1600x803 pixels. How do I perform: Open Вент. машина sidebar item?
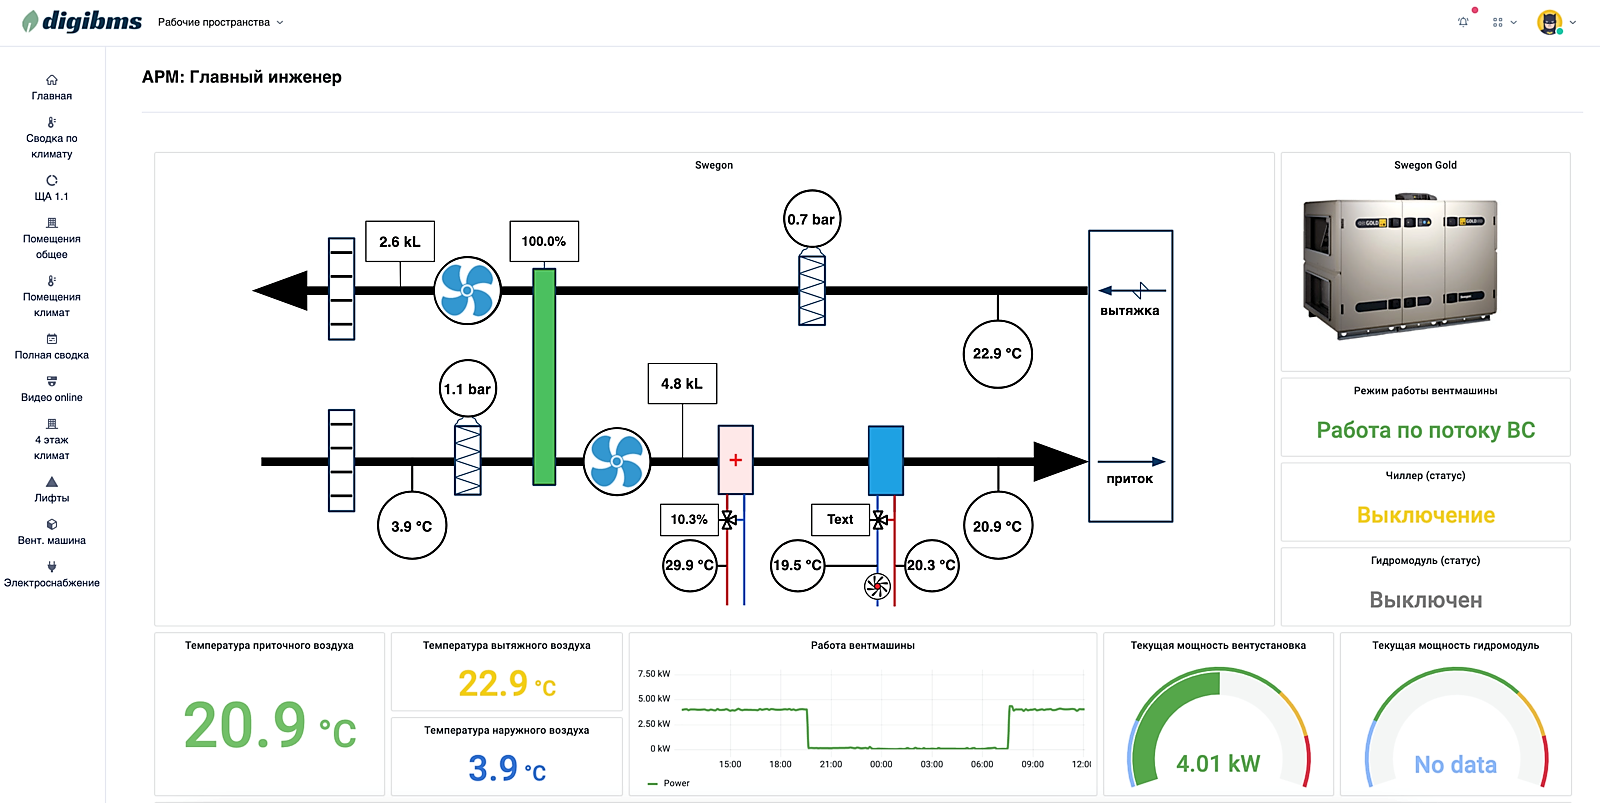(x=52, y=532)
